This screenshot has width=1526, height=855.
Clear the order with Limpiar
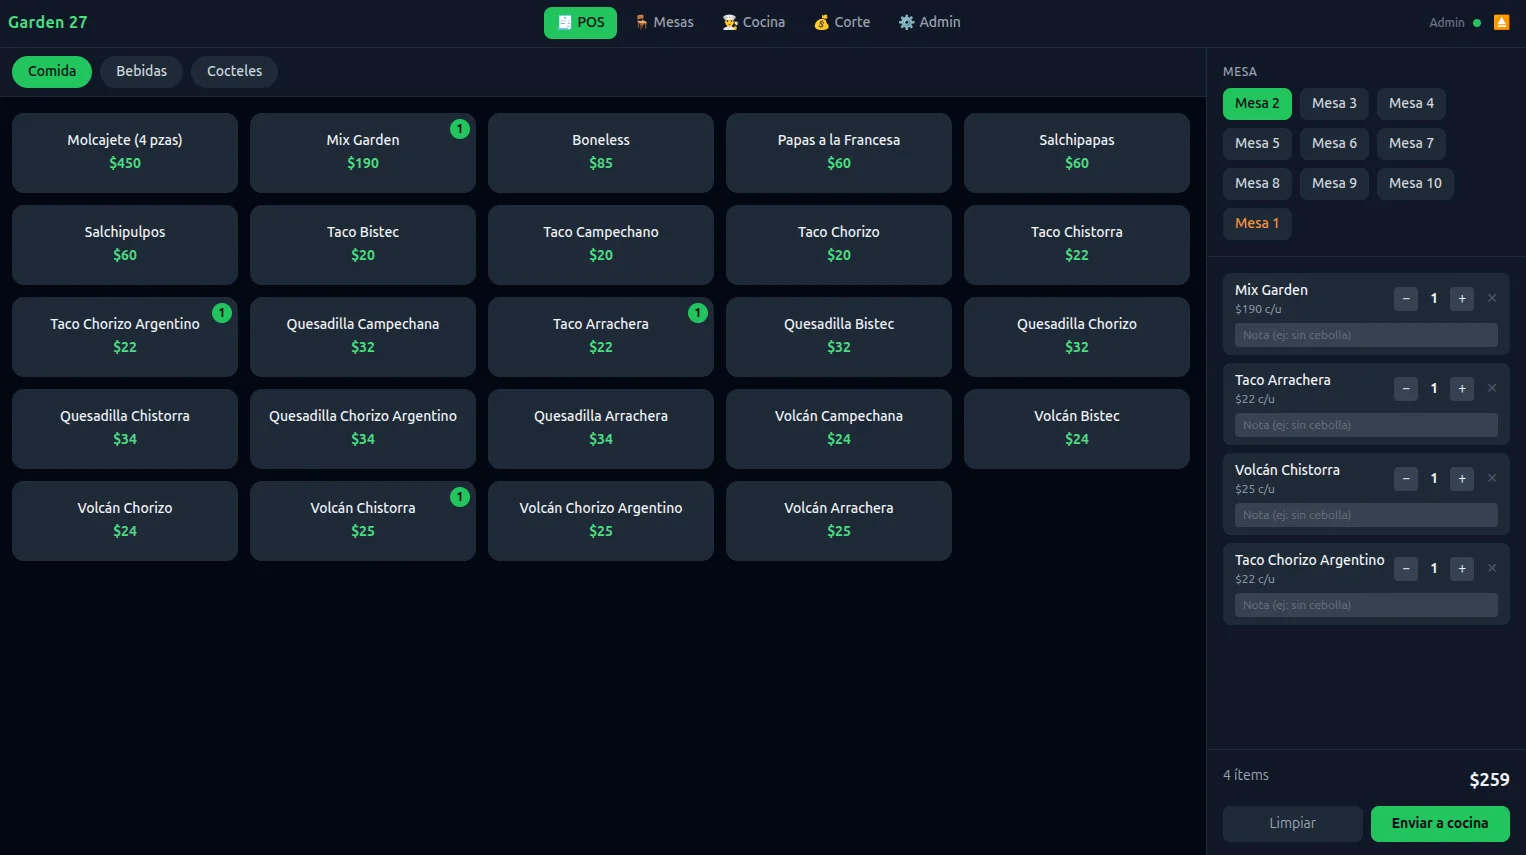[1292, 823]
